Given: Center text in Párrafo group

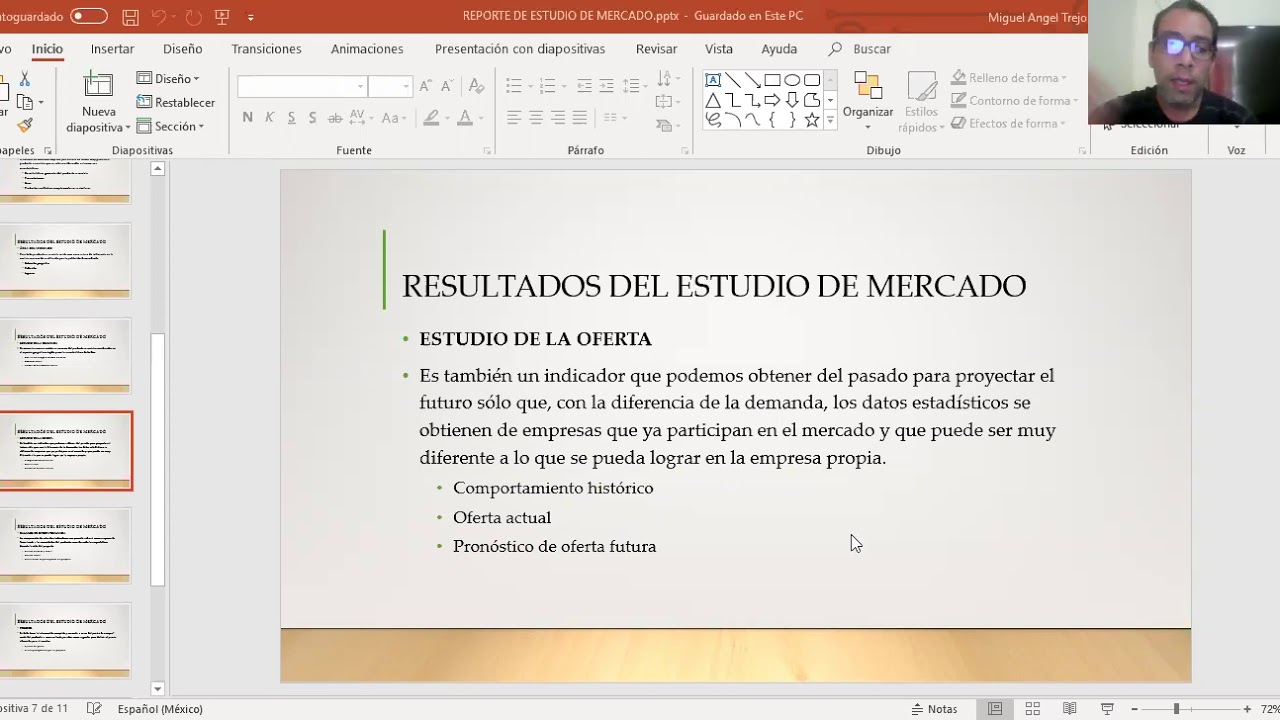Looking at the screenshot, I should (x=536, y=118).
